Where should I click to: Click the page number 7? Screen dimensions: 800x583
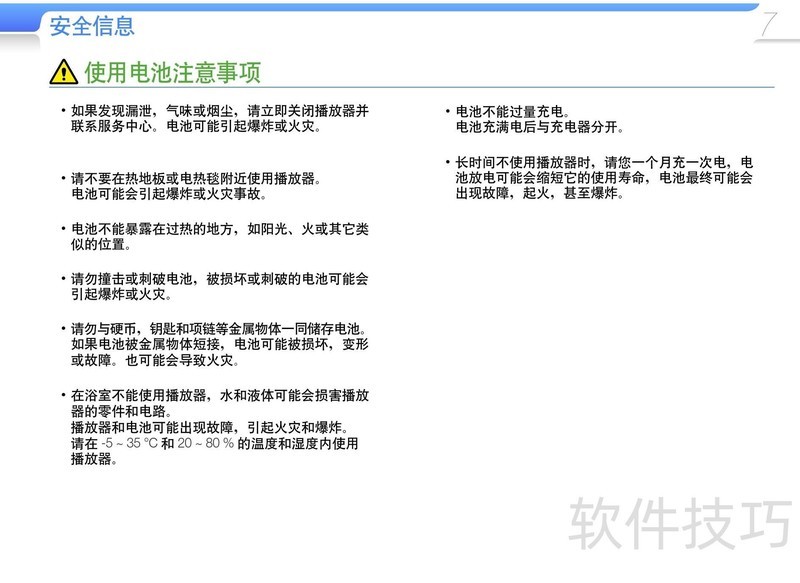click(770, 26)
